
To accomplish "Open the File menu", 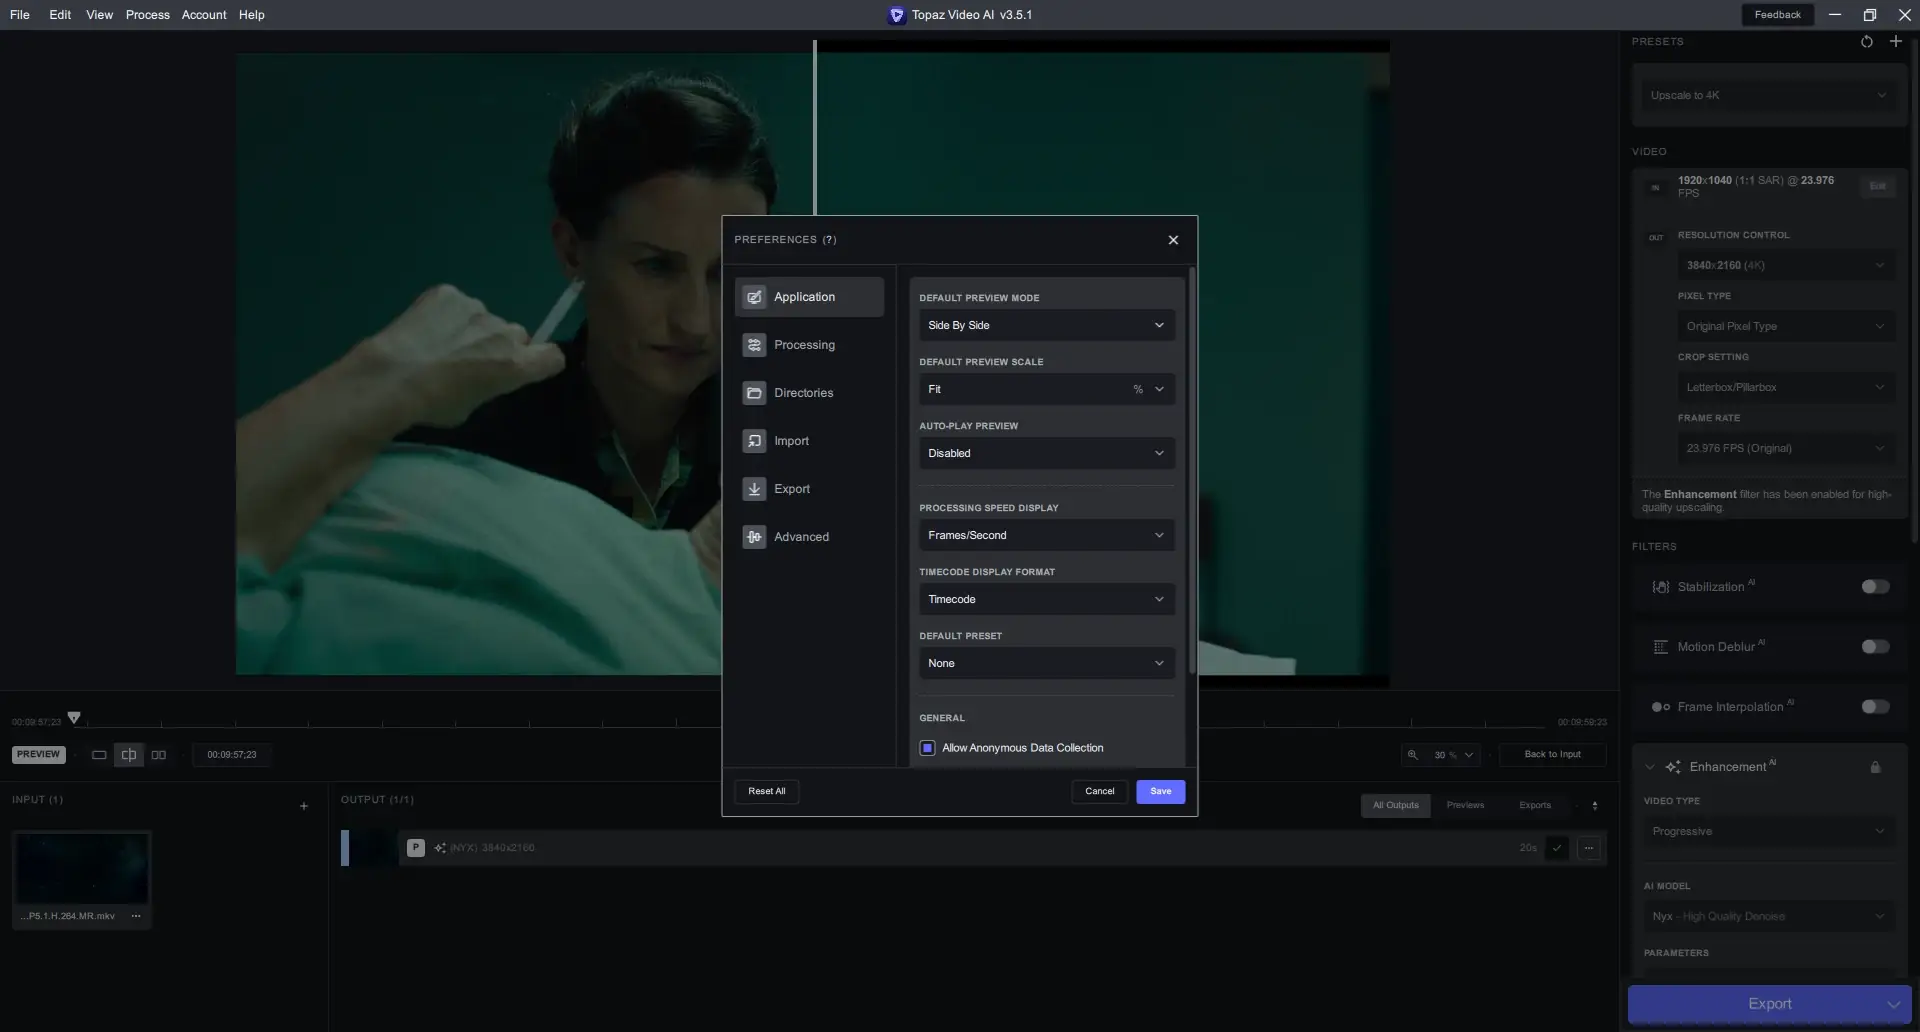I will click(20, 15).
